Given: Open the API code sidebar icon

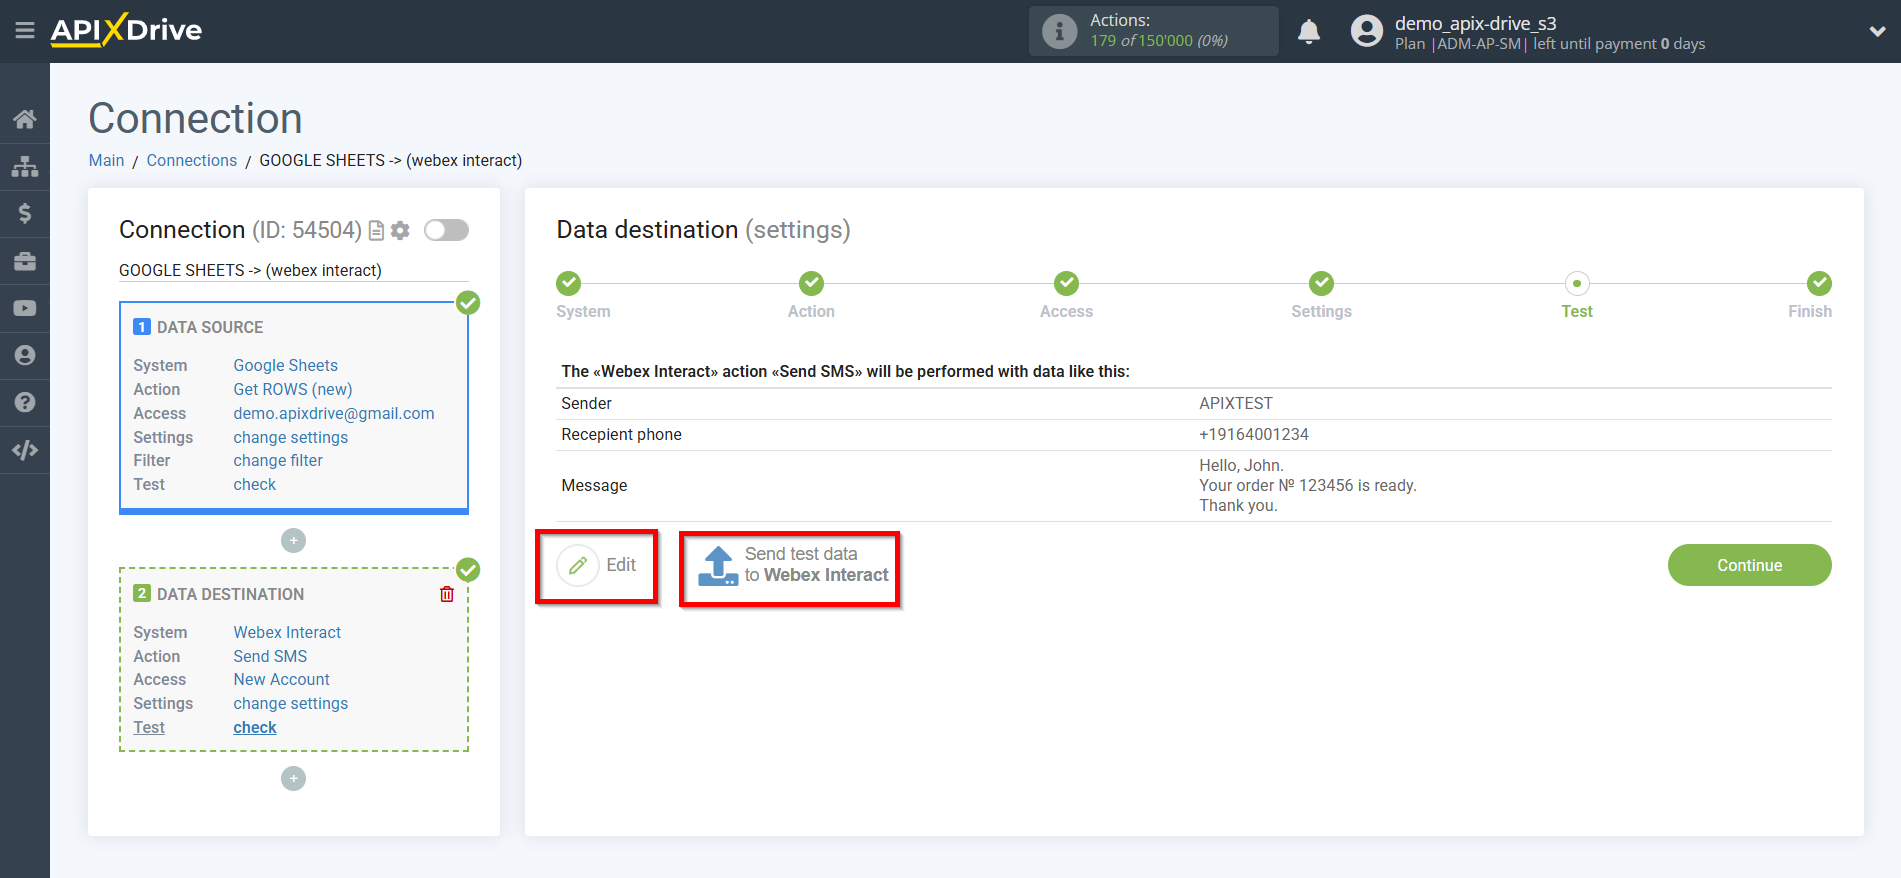Looking at the screenshot, I should click(x=25, y=450).
